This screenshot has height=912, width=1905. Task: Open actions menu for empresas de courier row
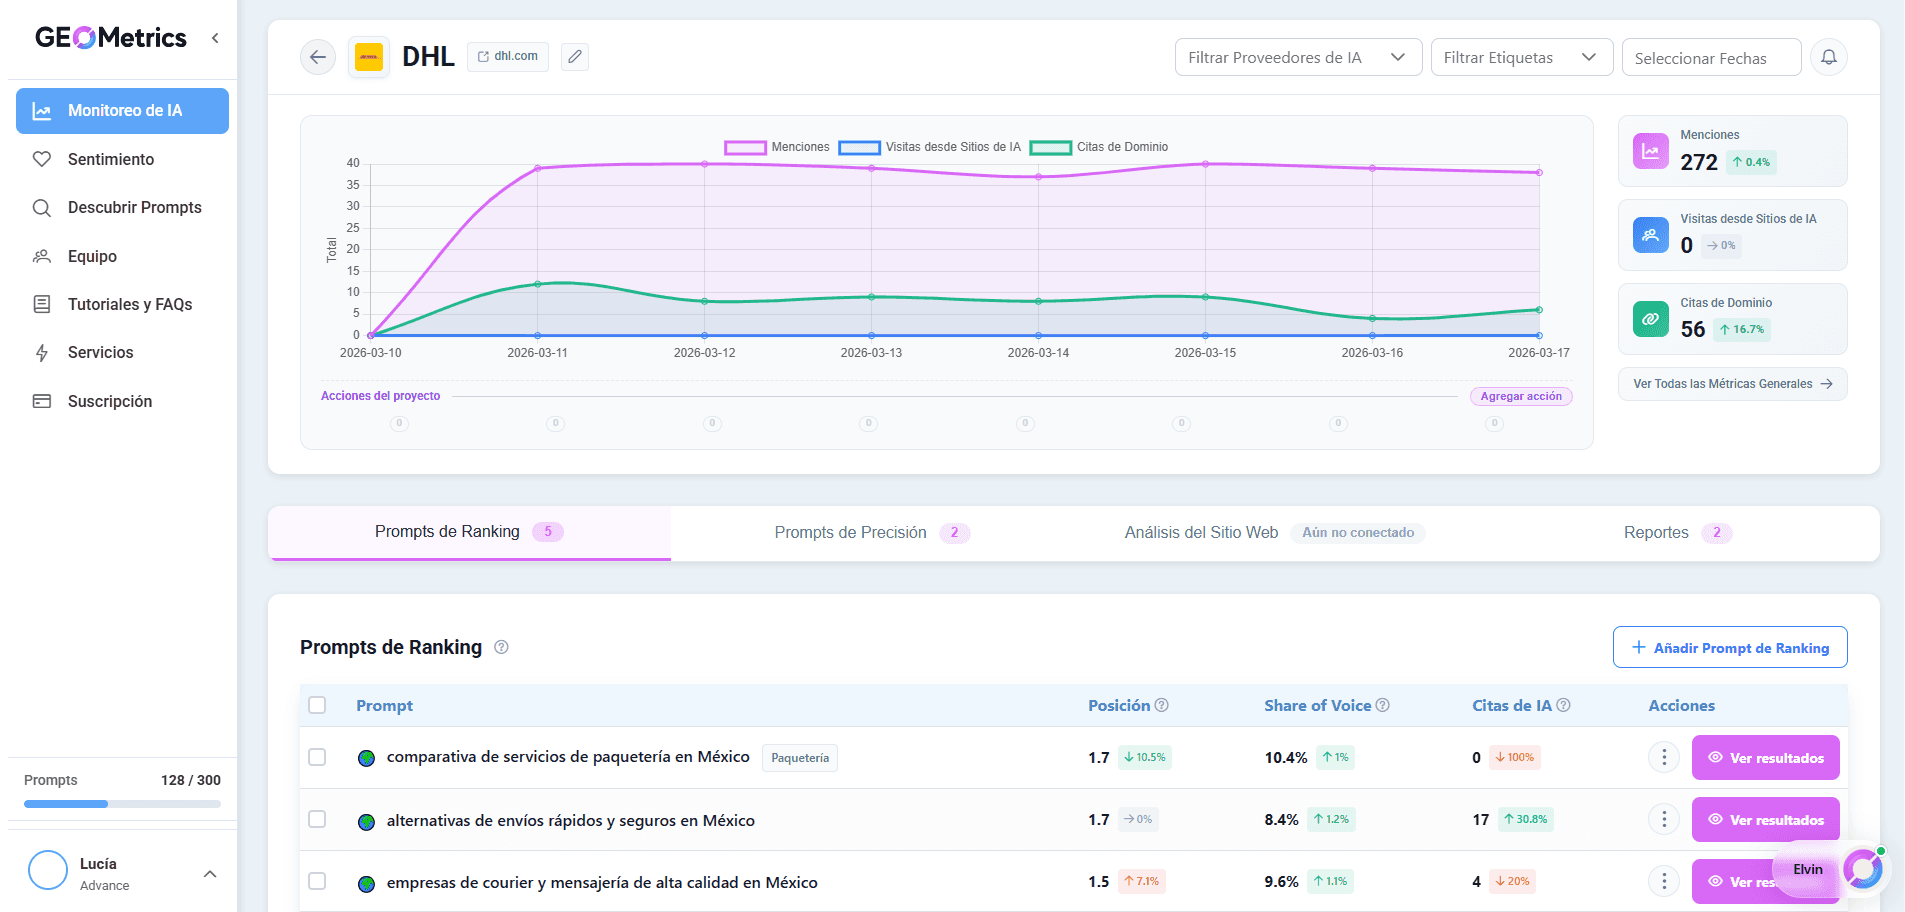[x=1664, y=881]
